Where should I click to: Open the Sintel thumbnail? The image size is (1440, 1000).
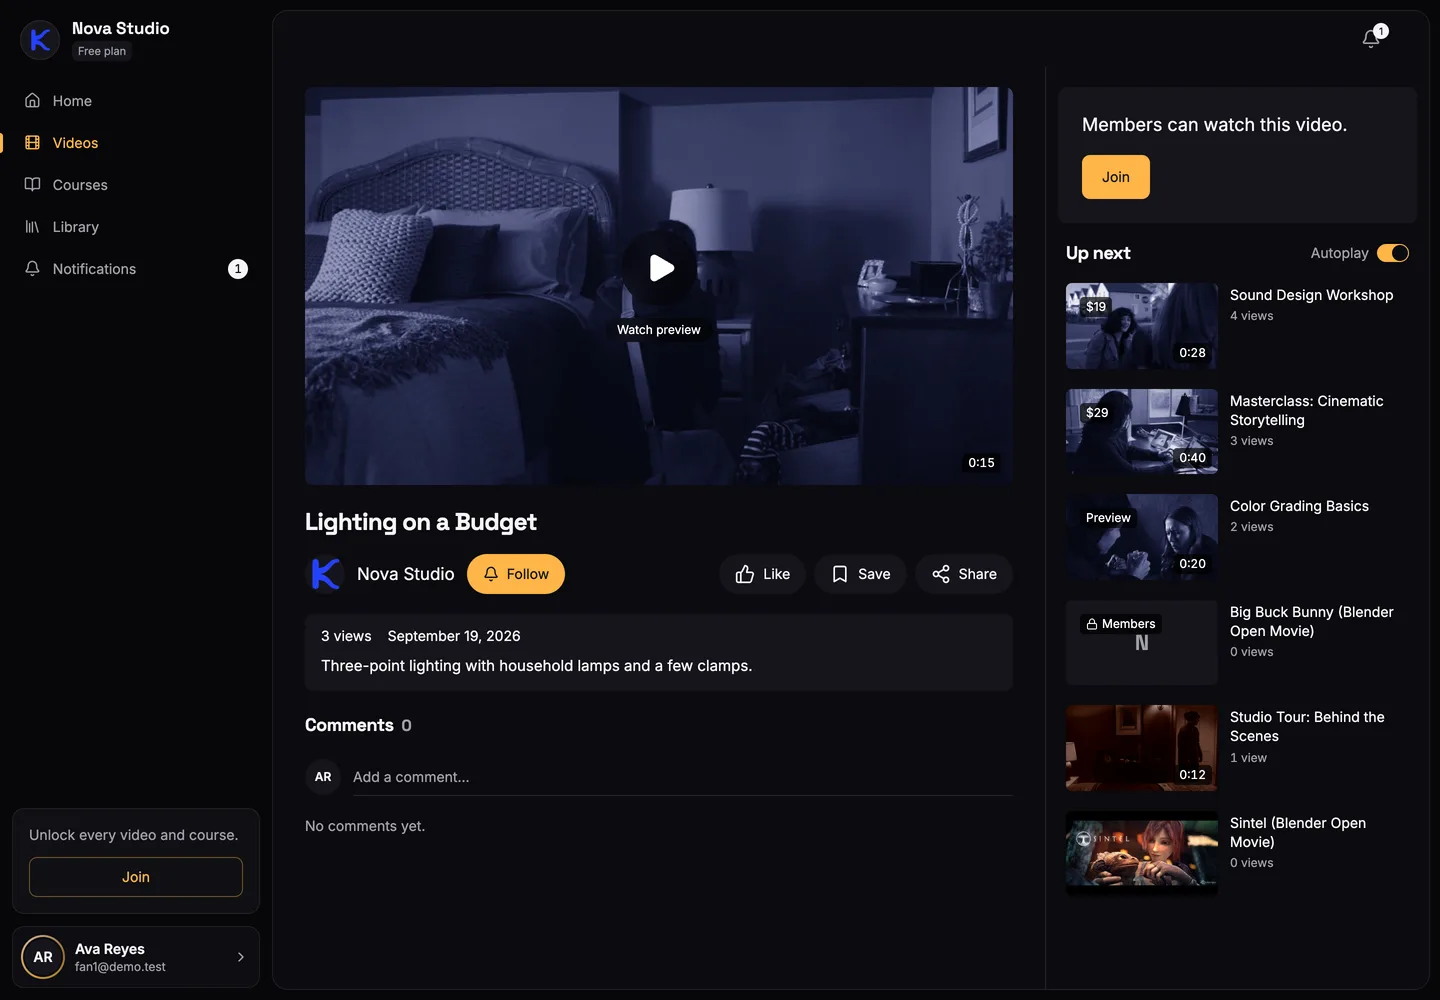1142,854
